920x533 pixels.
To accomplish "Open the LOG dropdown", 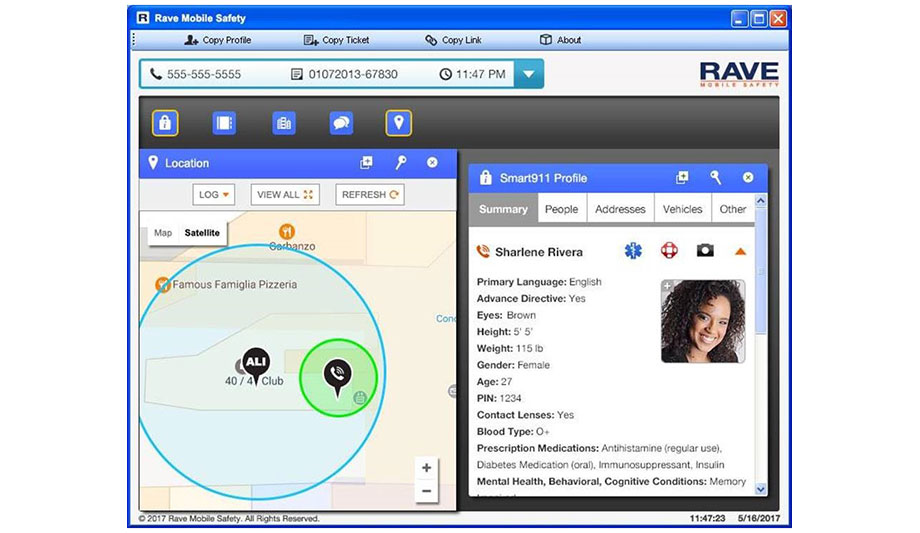I will [x=214, y=194].
